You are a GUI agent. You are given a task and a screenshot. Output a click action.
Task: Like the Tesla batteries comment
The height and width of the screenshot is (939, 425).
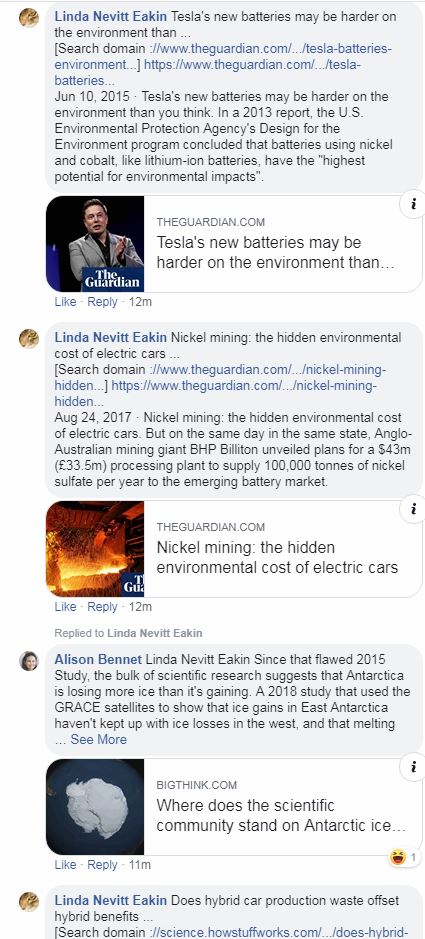click(65, 302)
